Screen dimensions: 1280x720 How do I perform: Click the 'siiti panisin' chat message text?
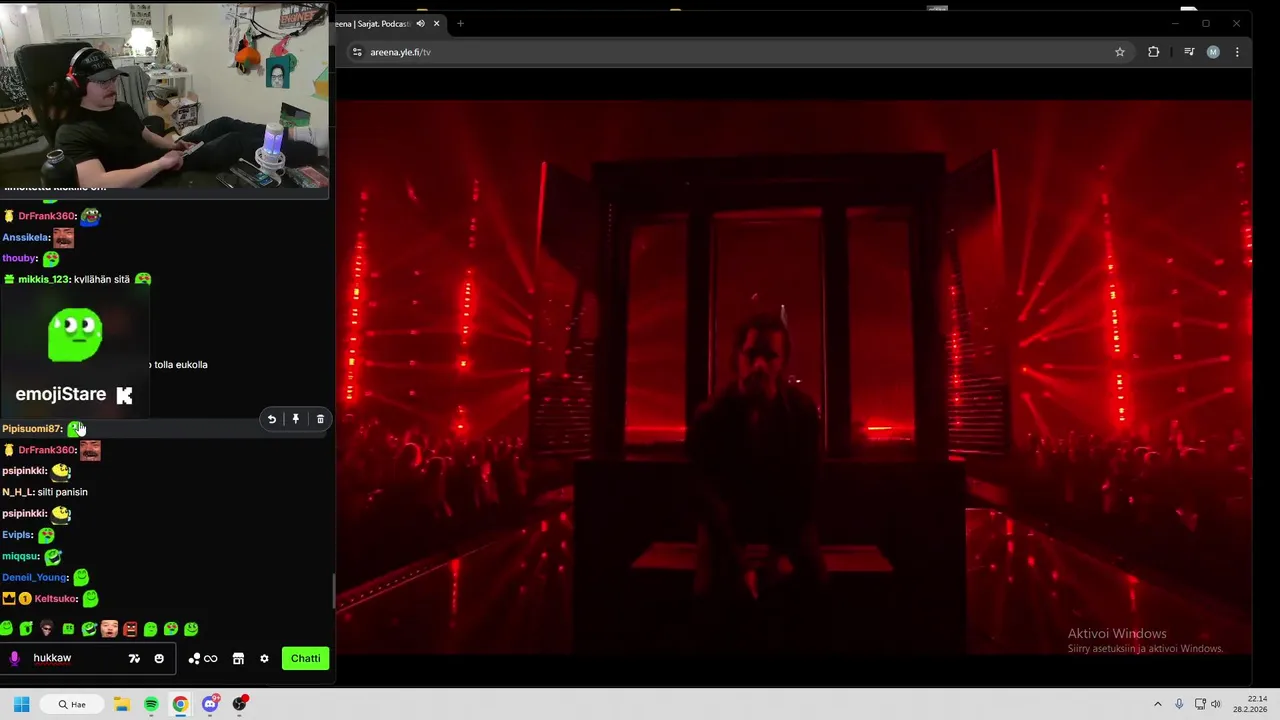[x=62, y=492]
